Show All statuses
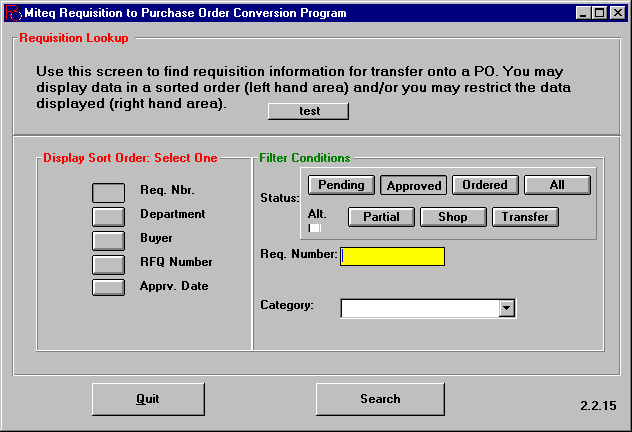This screenshot has width=632, height=432. 557,185
